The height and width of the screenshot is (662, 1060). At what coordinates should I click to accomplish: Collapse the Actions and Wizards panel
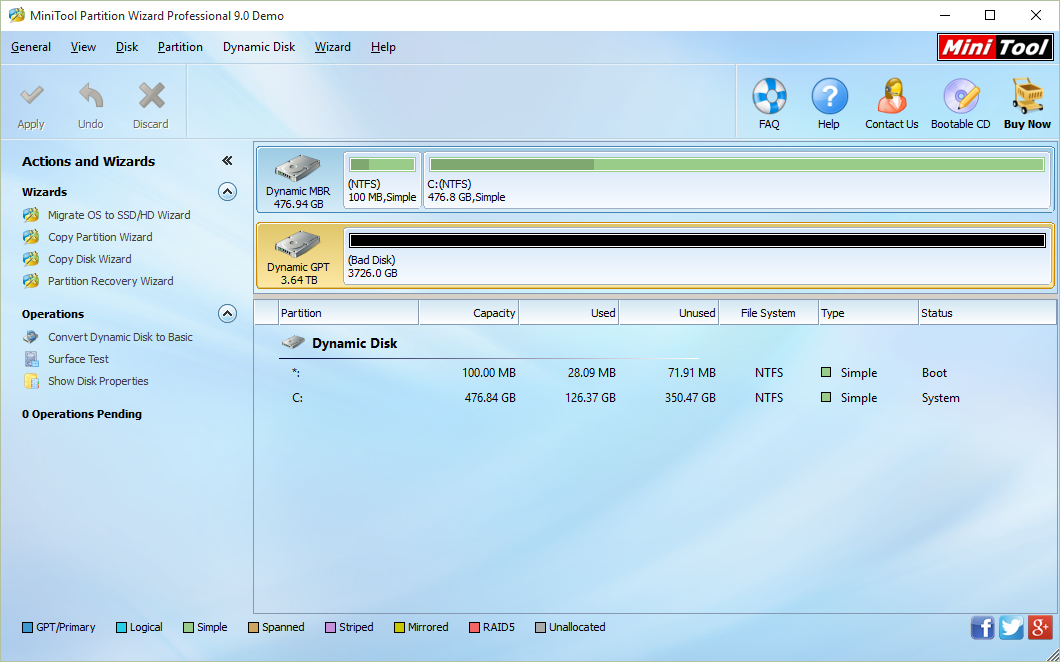tap(227, 161)
